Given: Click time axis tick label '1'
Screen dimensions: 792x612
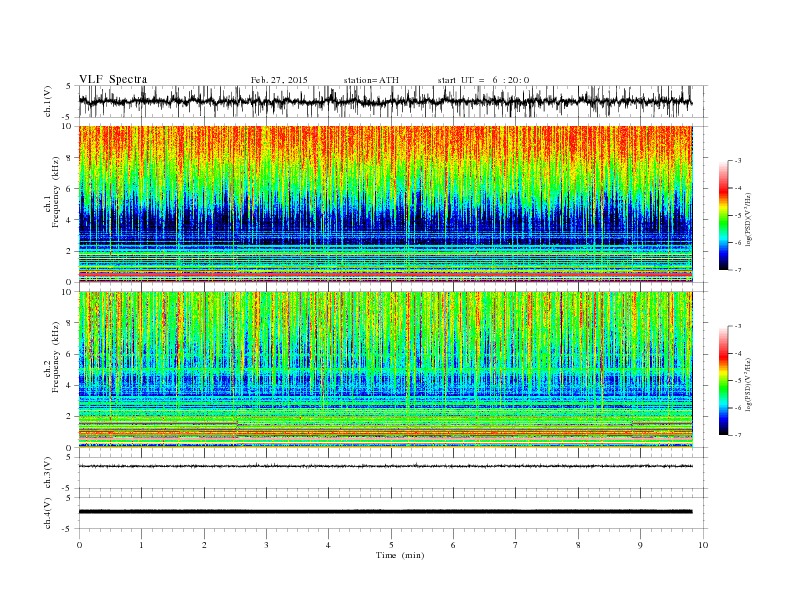Looking at the screenshot, I should click(141, 545).
